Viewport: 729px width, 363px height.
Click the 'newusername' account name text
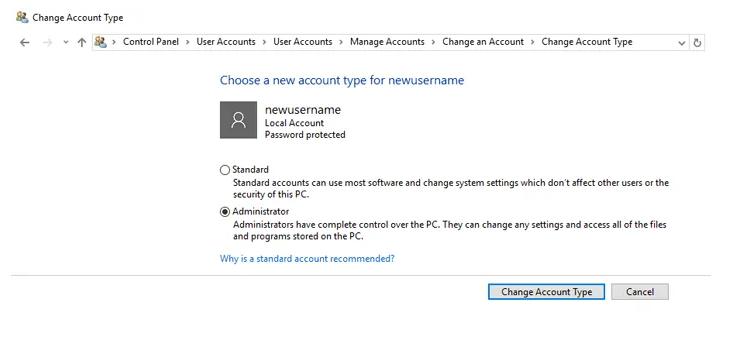(x=303, y=110)
